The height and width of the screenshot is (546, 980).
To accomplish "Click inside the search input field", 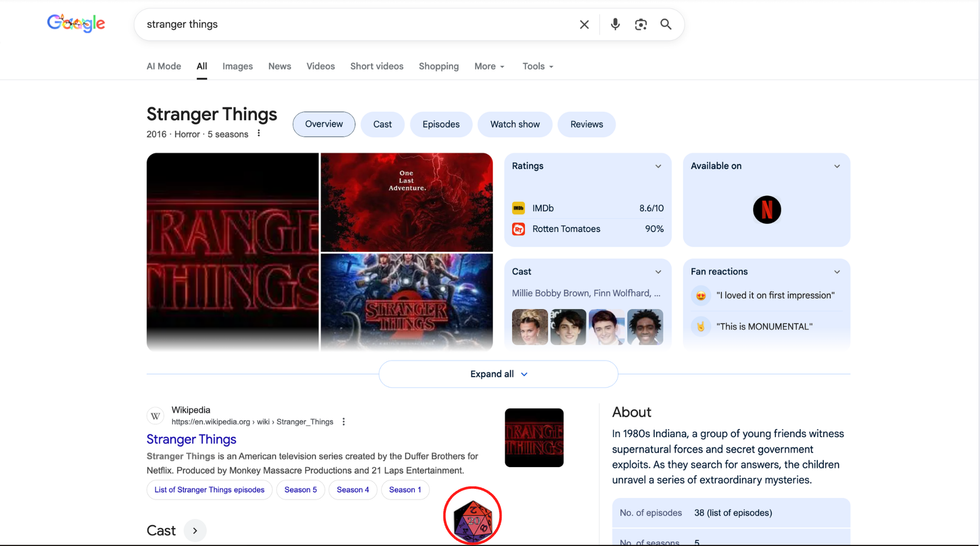I will [x=350, y=25].
